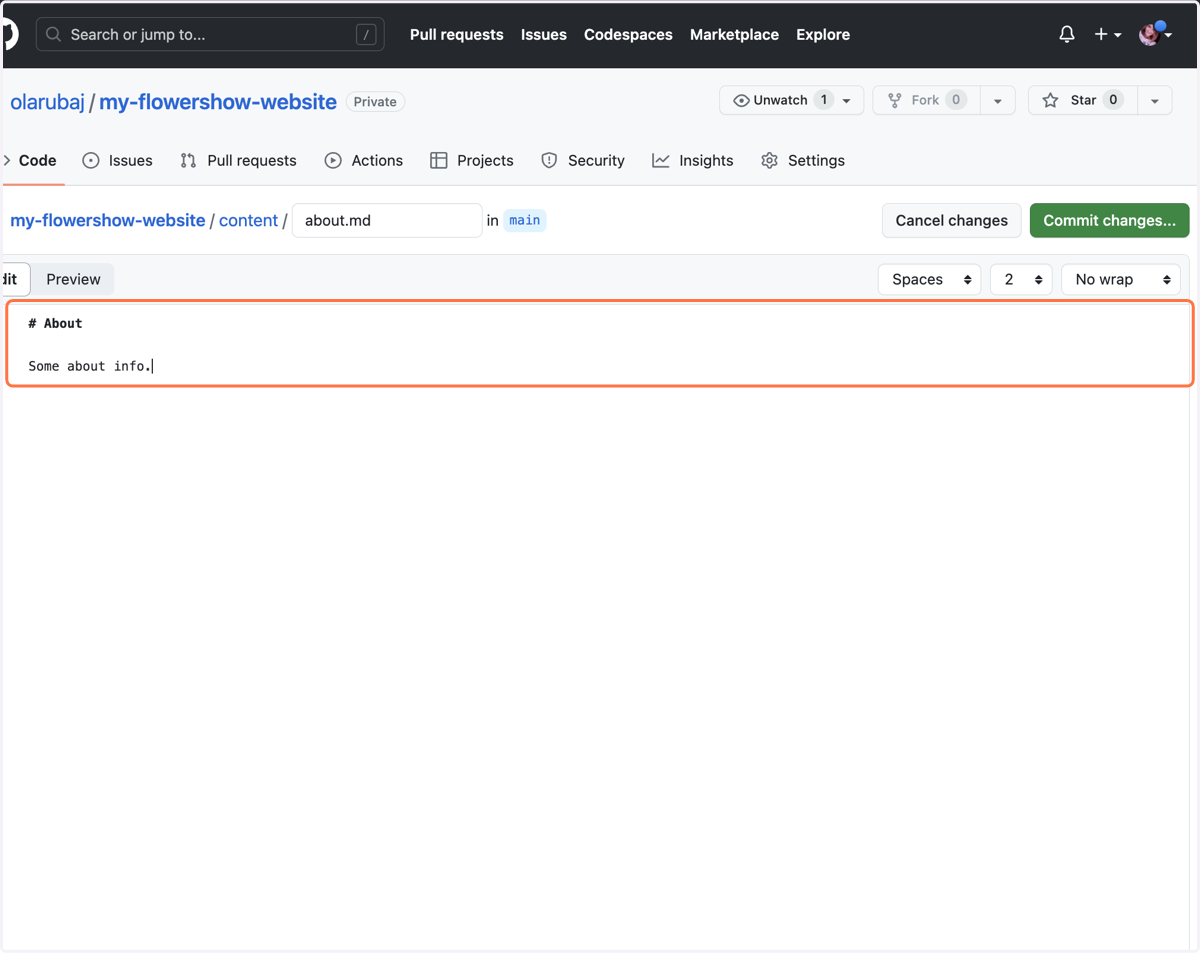The width and height of the screenshot is (1200, 953).
Task: Click the GitHub logo
Action: tap(9, 34)
